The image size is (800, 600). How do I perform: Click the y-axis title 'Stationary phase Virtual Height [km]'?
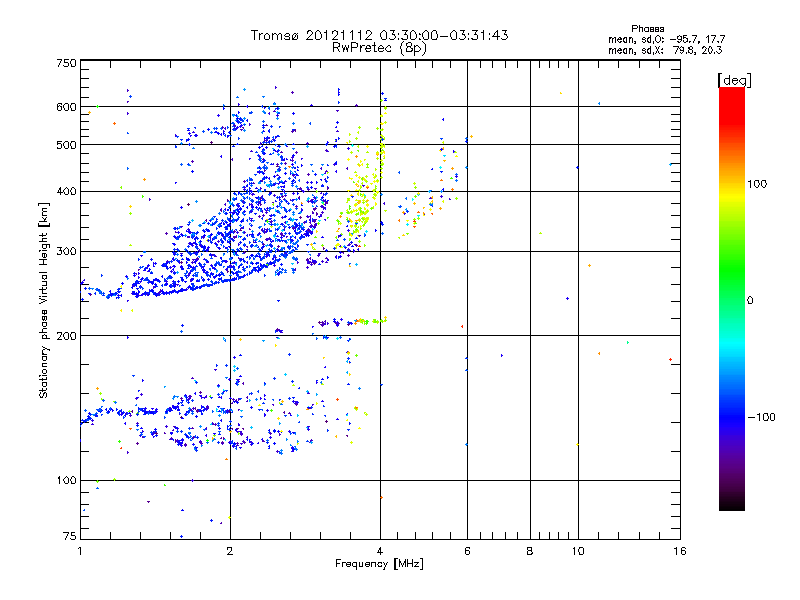click(x=44, y=300)
